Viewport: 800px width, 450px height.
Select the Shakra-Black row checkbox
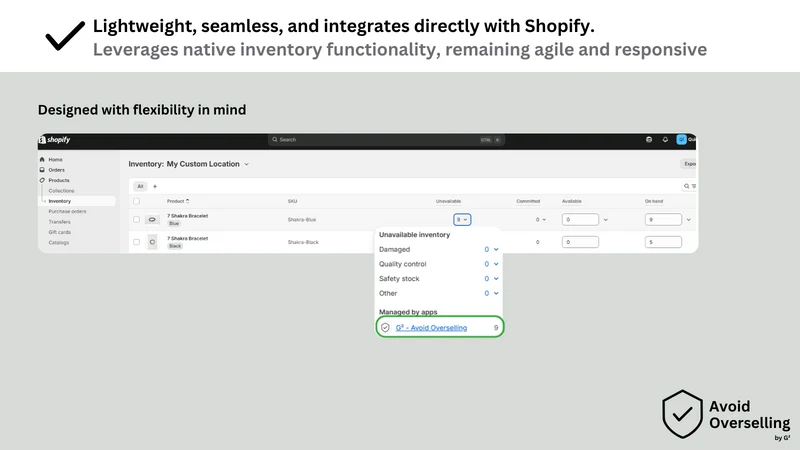coord(136,242)
